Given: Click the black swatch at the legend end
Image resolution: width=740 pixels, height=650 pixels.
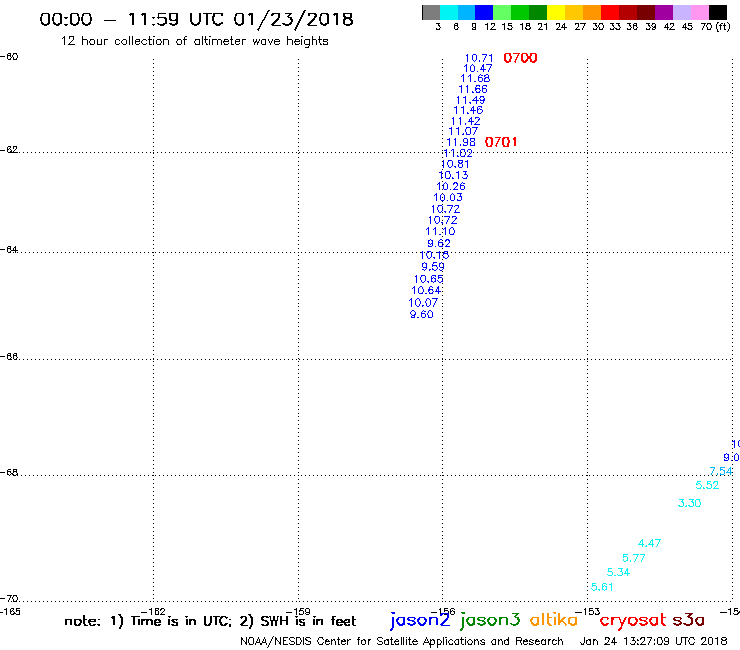Looking at the screenshot, I should click(718, 12).
